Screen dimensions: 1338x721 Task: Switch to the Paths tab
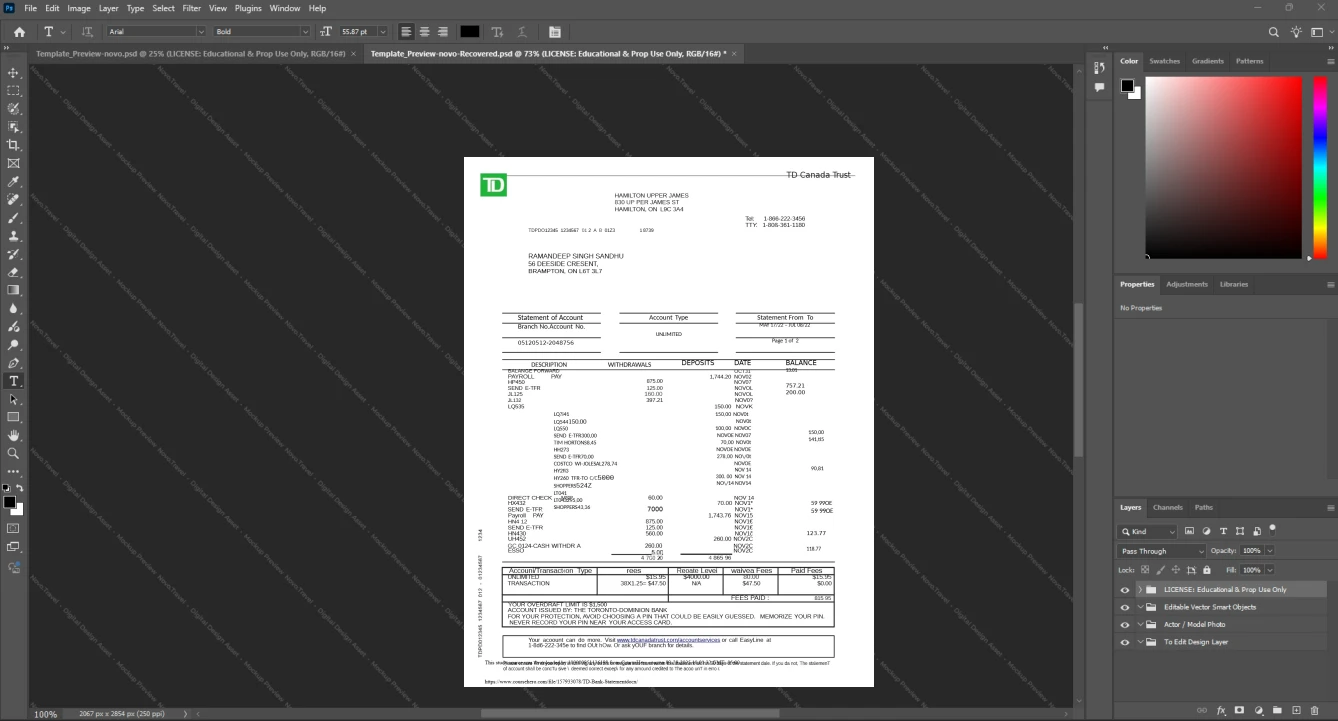point(1204,507)
